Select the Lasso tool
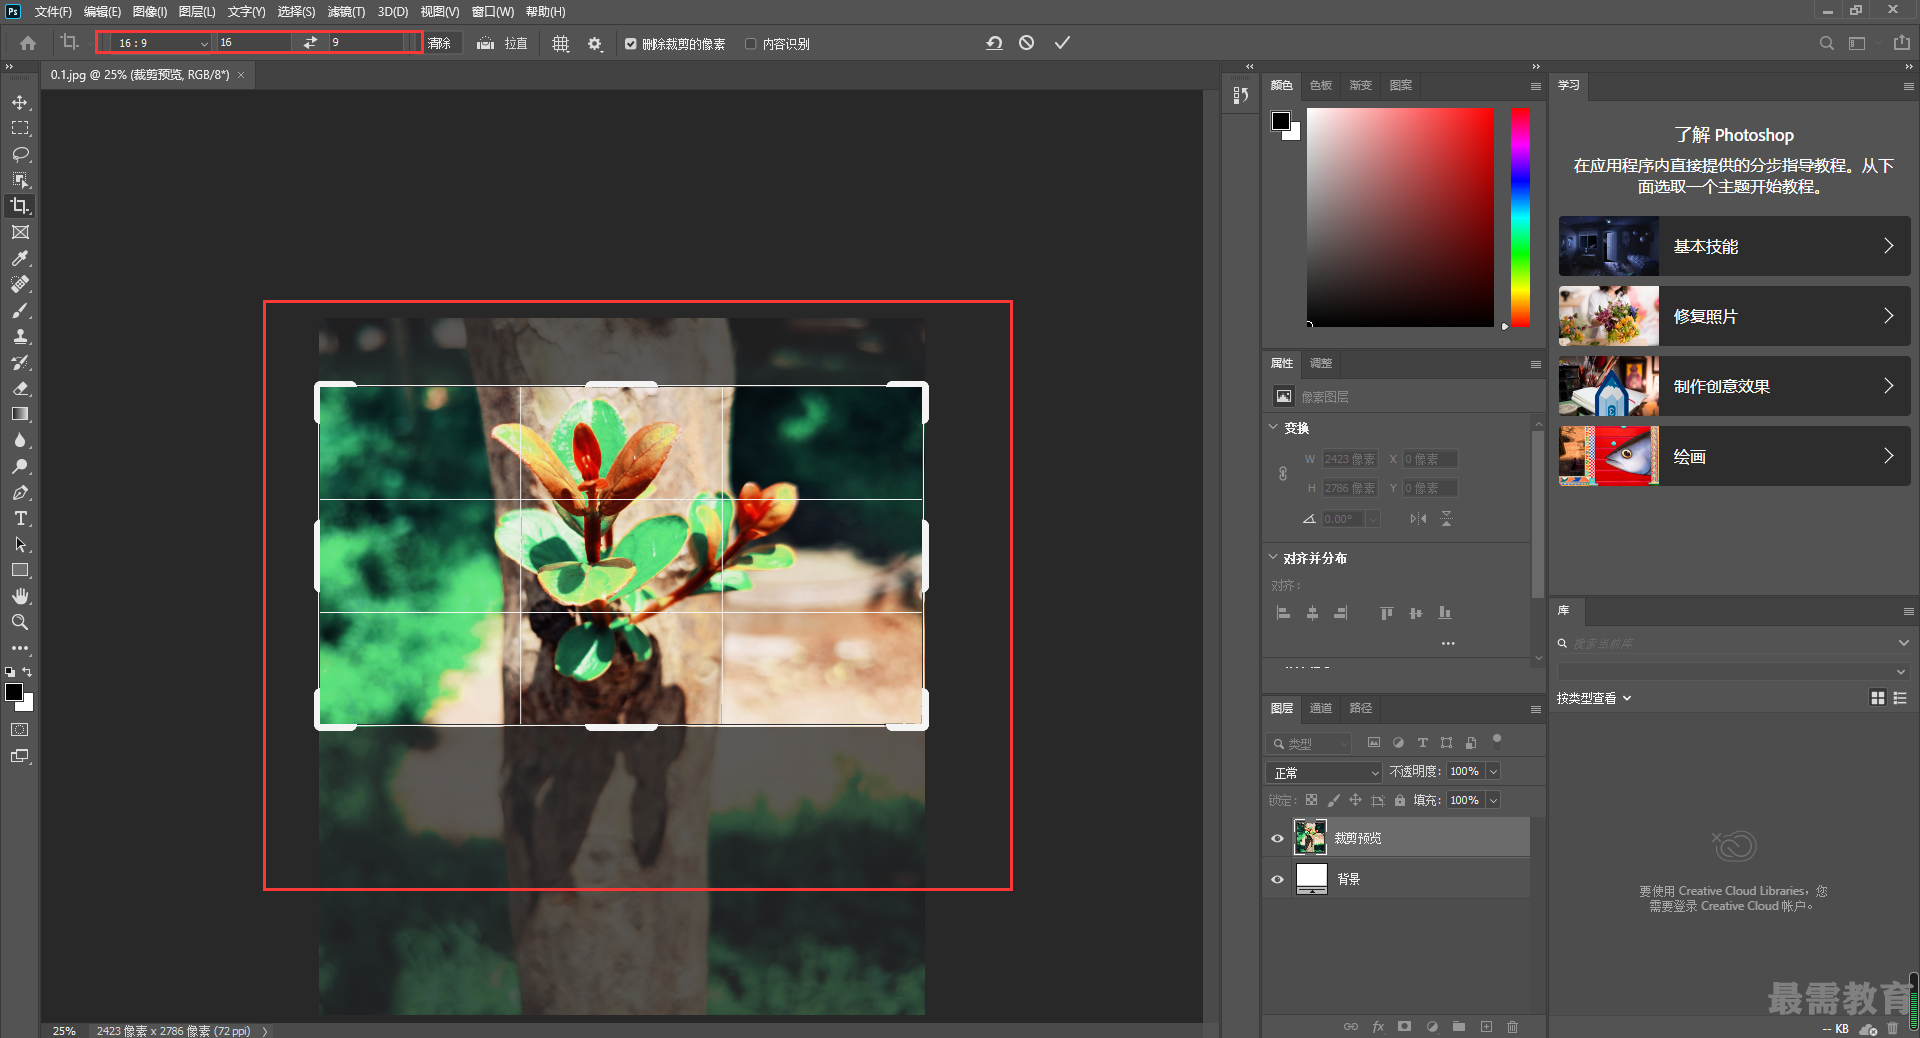 [20, 154]
